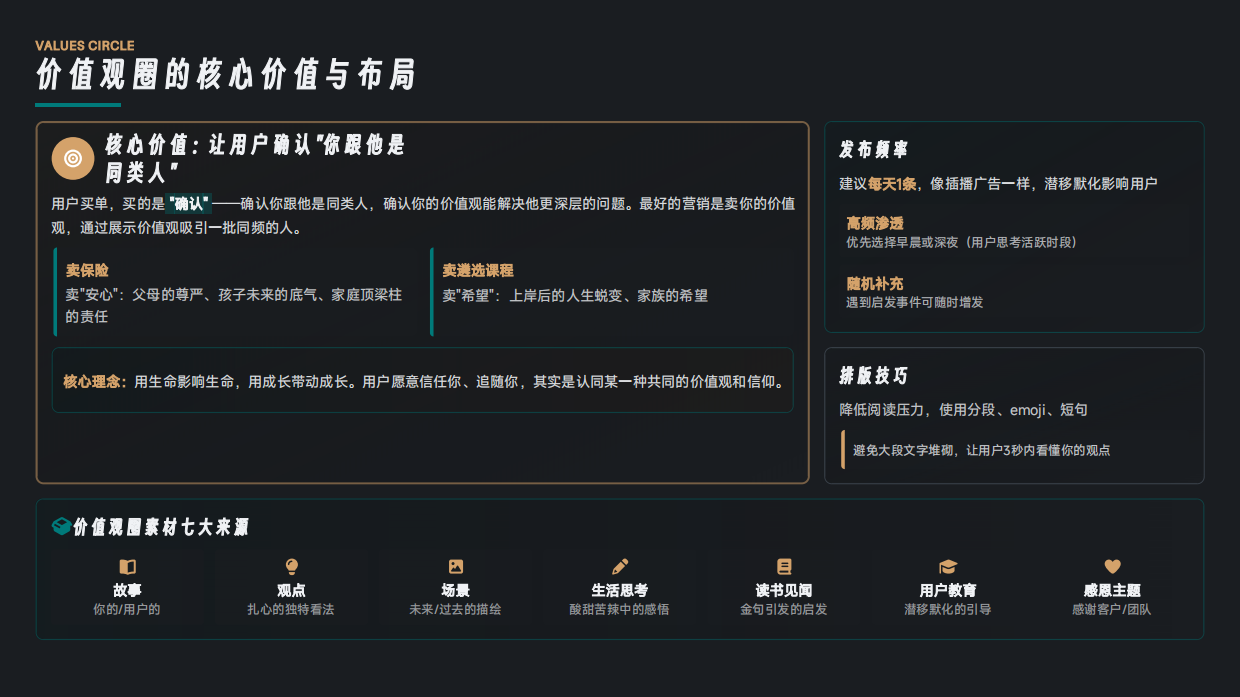Click the orange target icon beside 核心价值
This screenshot has height=697, width=1240.
pos(73,157)
